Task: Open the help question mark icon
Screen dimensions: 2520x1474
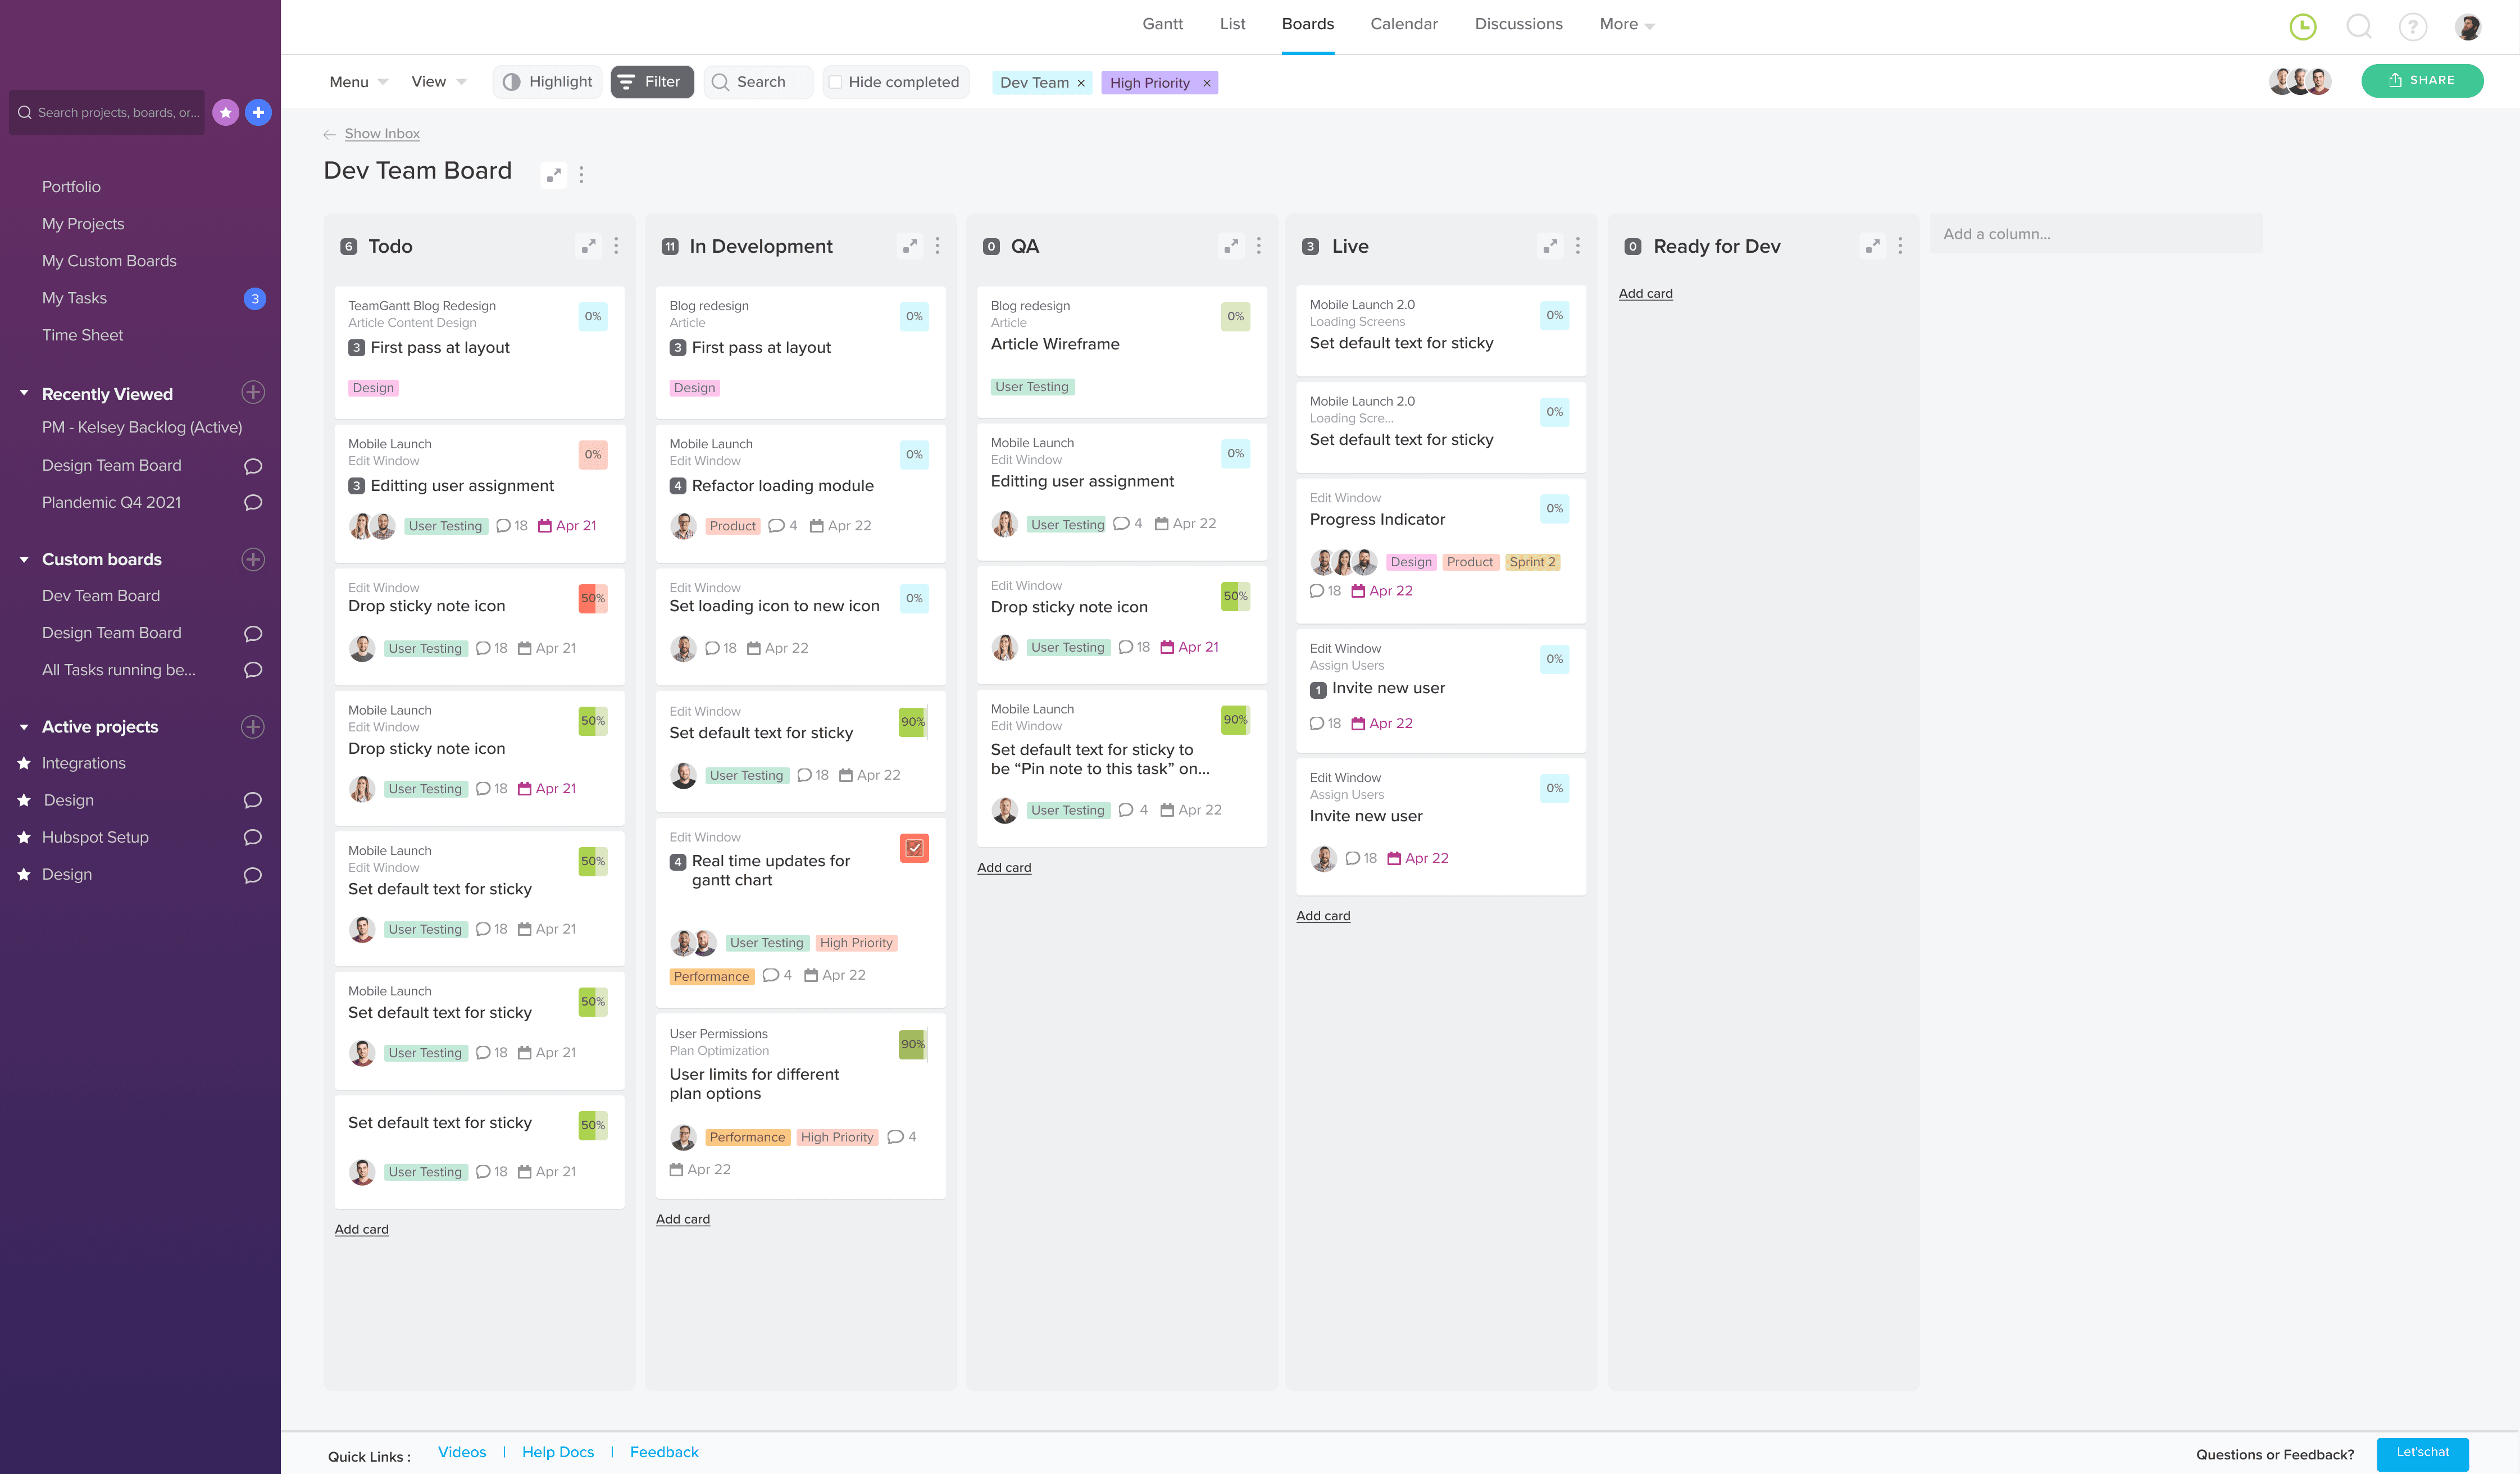Action: click(x=2412, y=27)
